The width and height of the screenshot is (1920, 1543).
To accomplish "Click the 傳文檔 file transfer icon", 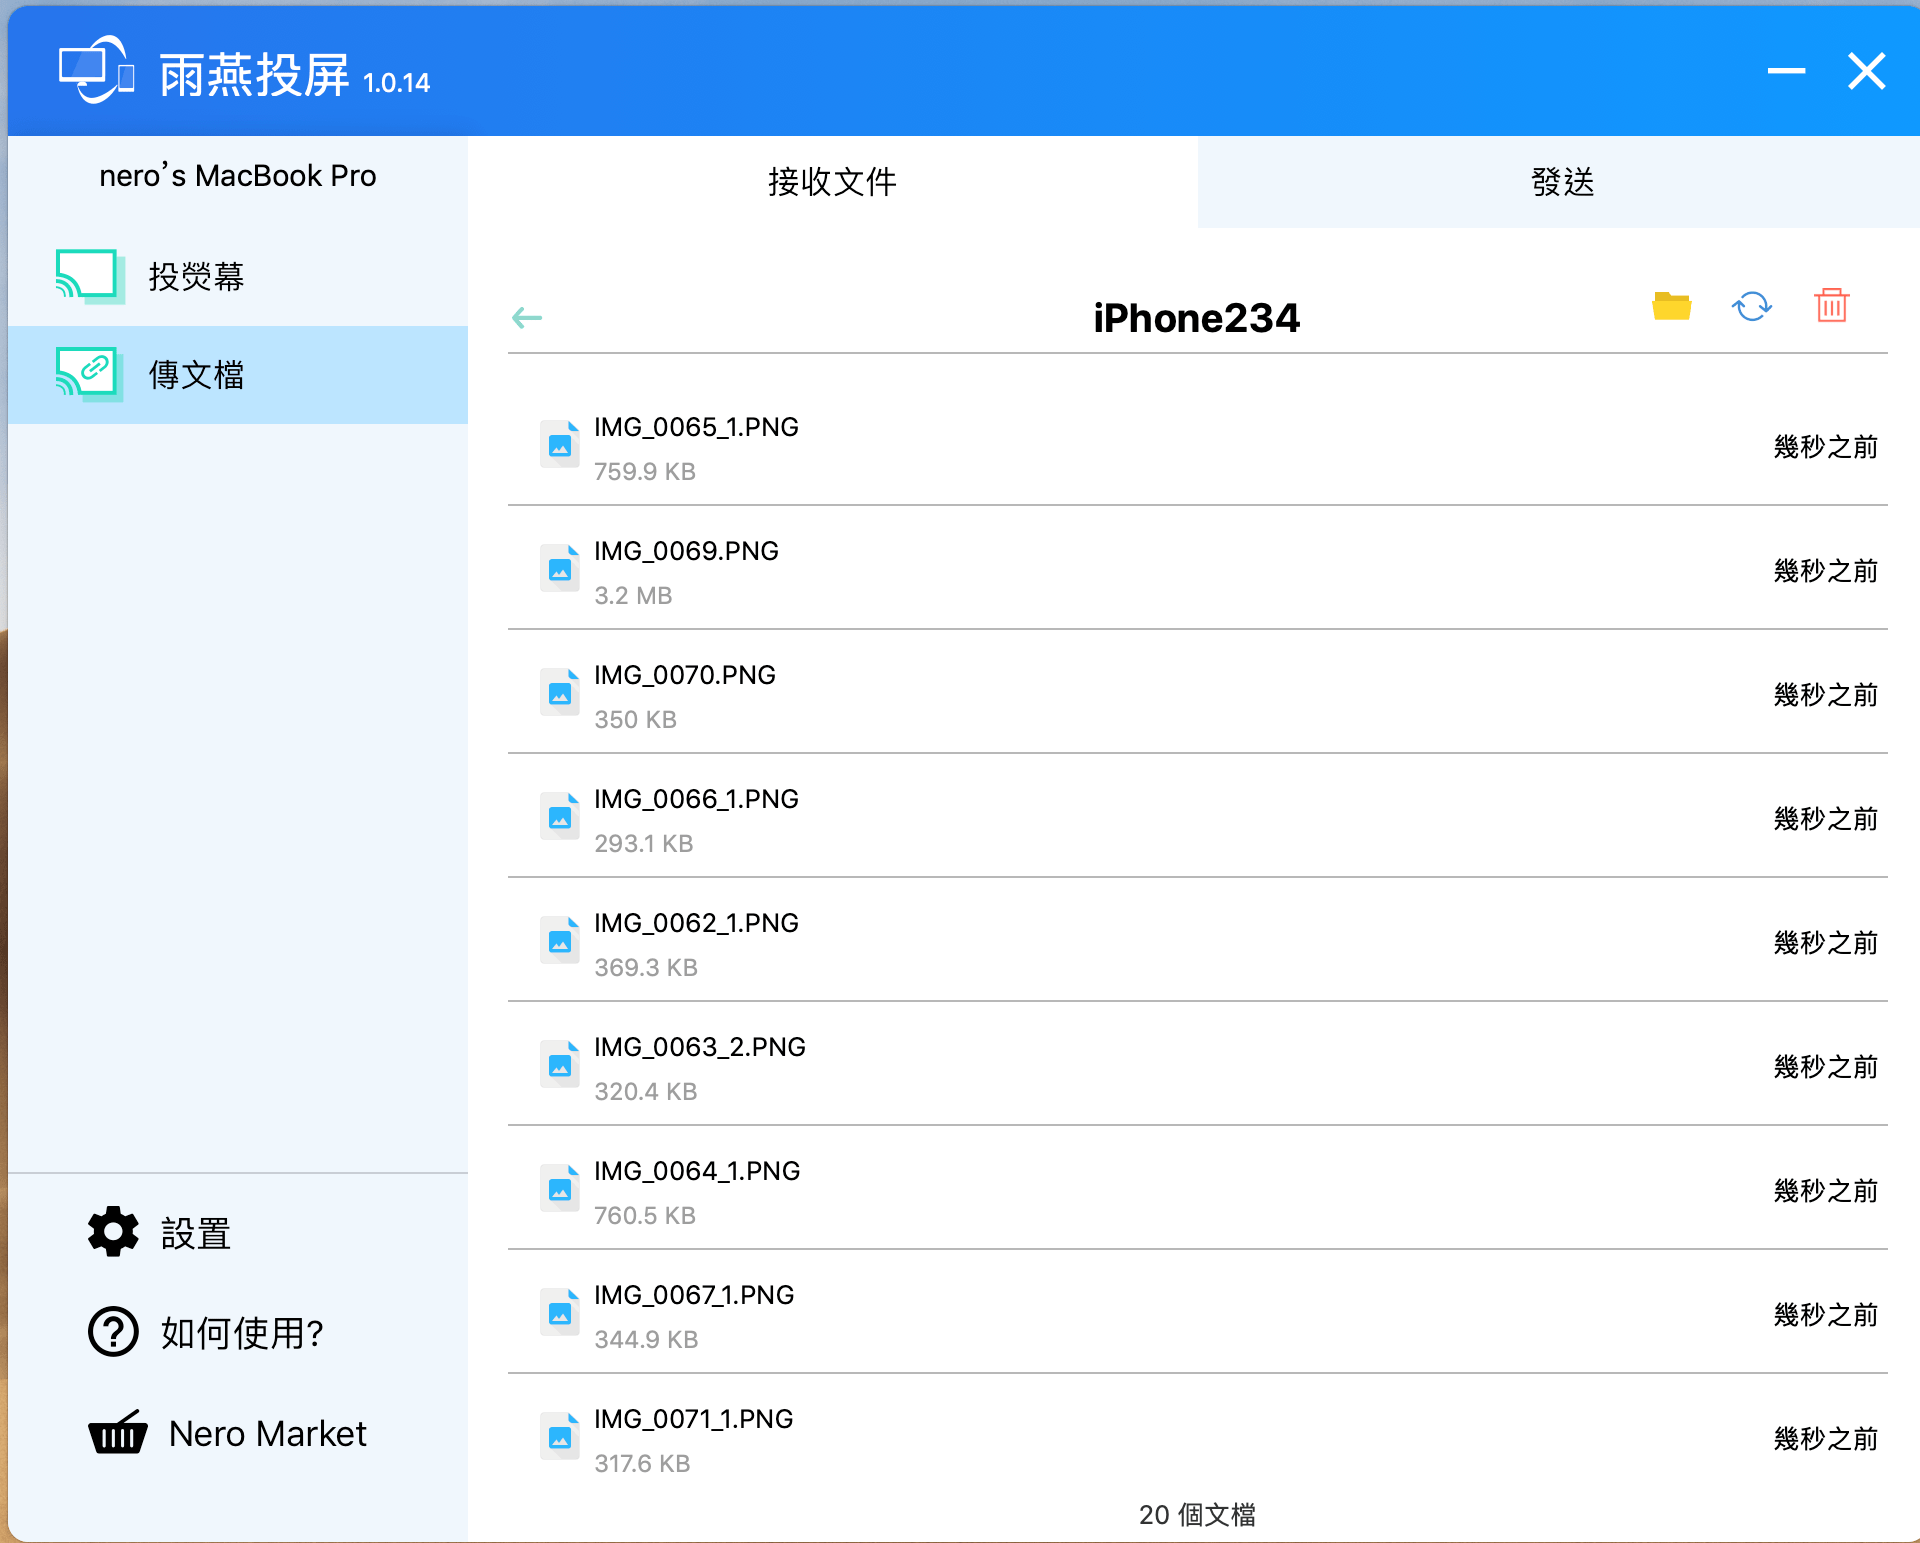I will coord(89,375).
